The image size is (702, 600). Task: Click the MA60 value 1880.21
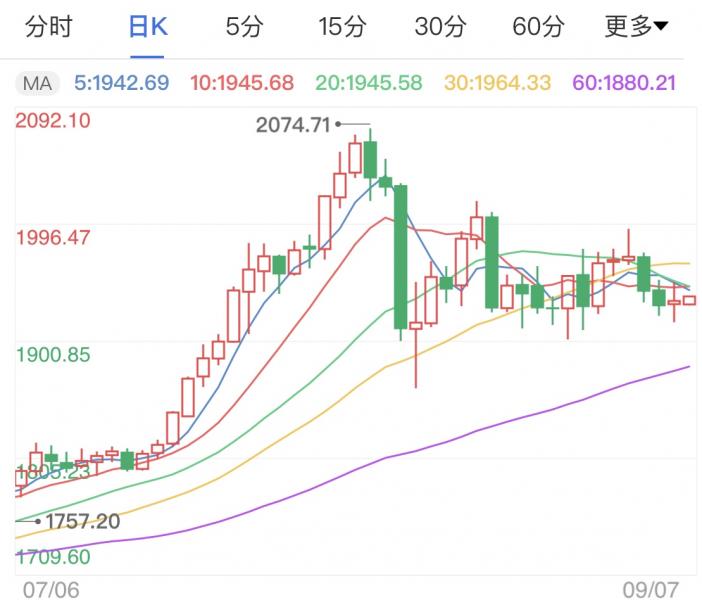tap(623, 82)
